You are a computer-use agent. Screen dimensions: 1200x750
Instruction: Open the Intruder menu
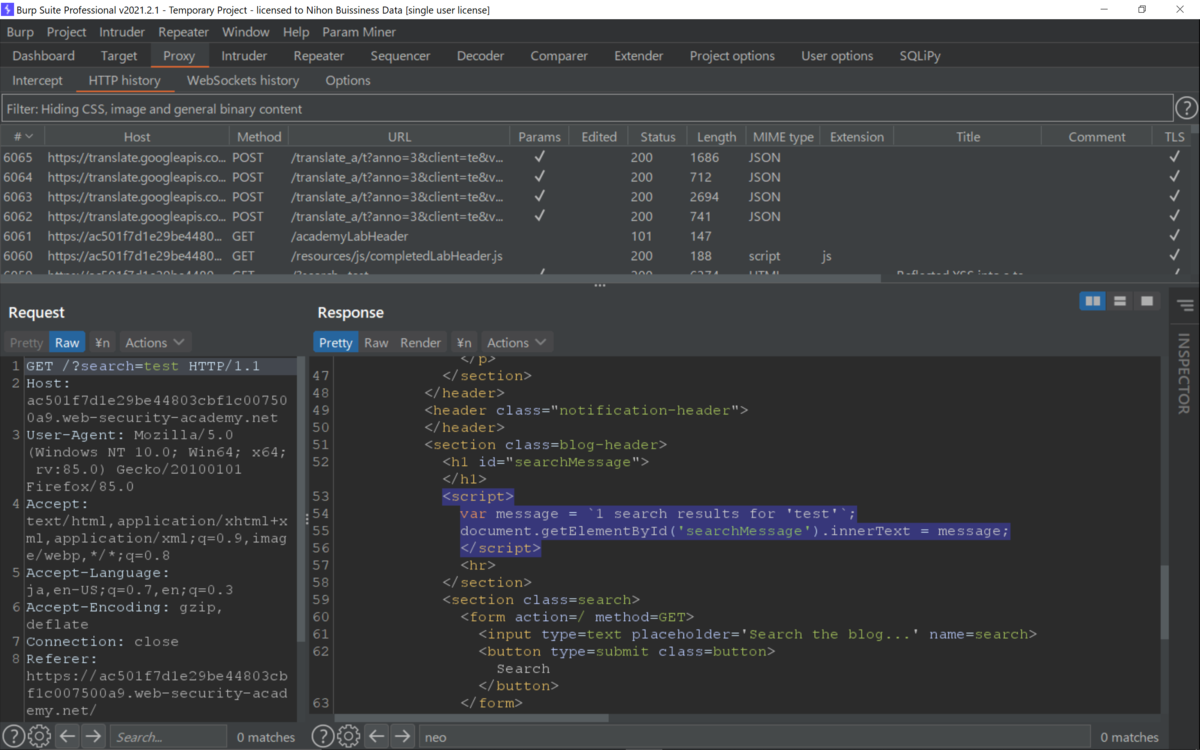[122, 31]
